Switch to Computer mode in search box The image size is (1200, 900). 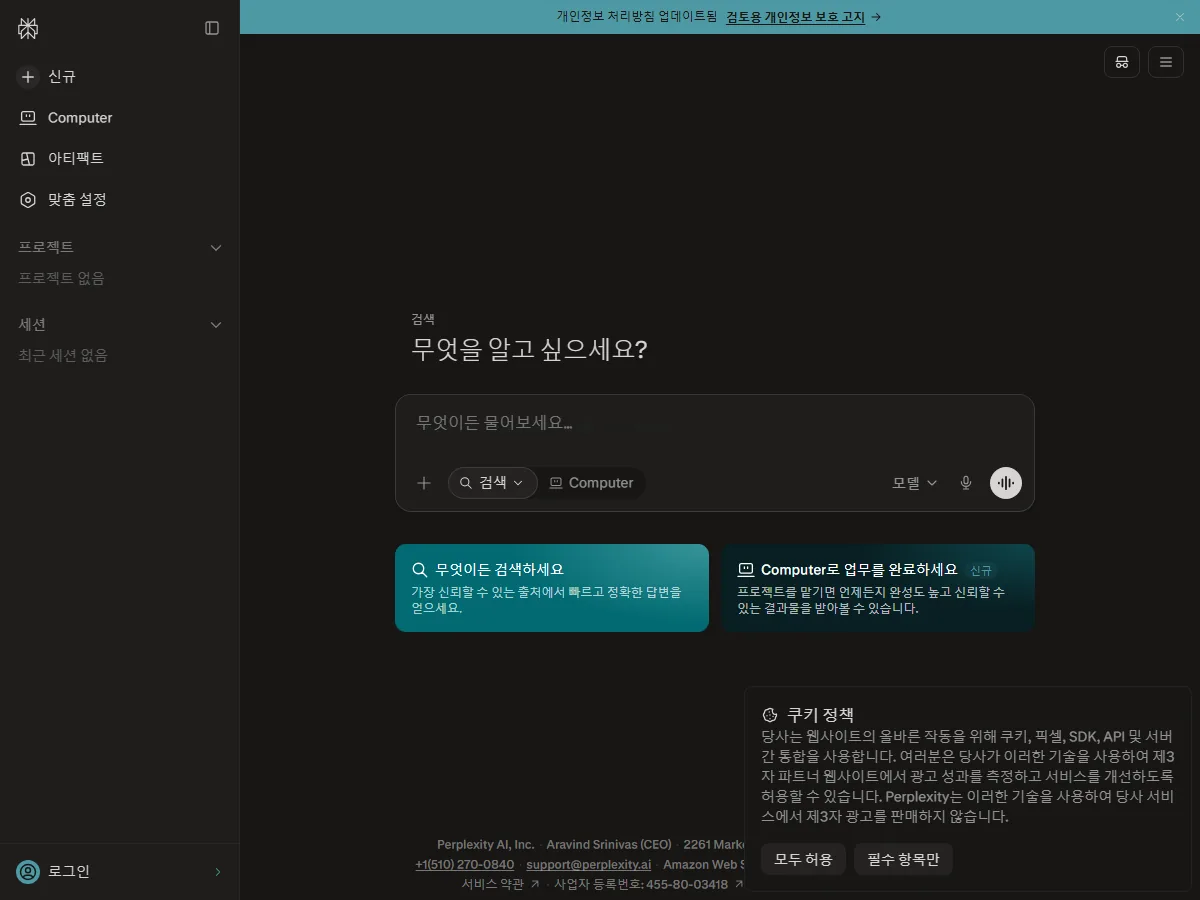tap(591, 483)
